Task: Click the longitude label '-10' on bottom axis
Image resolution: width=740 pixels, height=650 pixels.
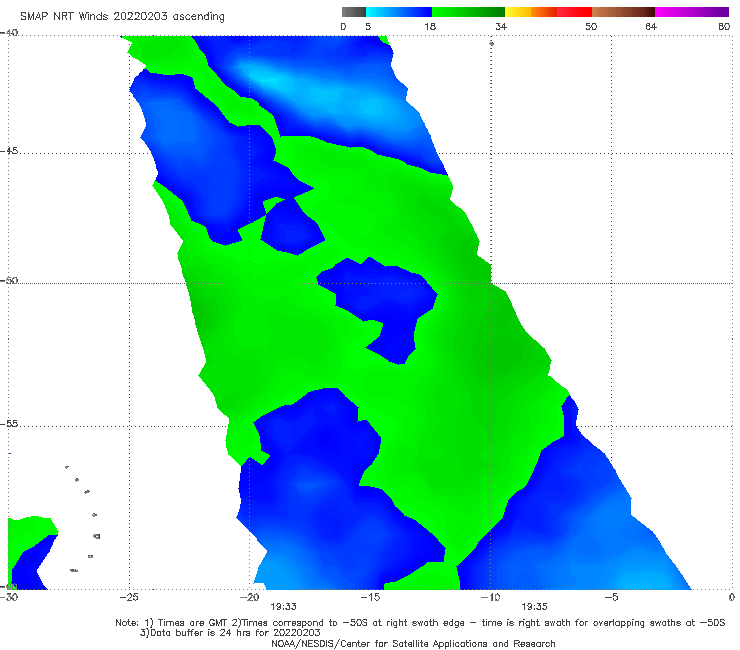Action: pos(490,597)
